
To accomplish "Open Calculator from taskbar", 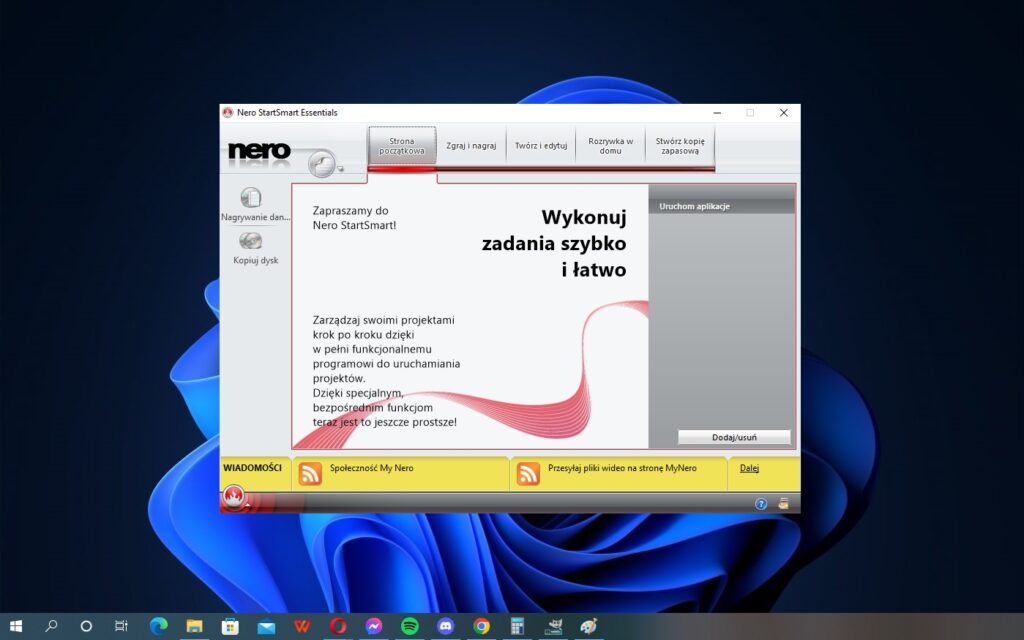I will coord(517,626).
